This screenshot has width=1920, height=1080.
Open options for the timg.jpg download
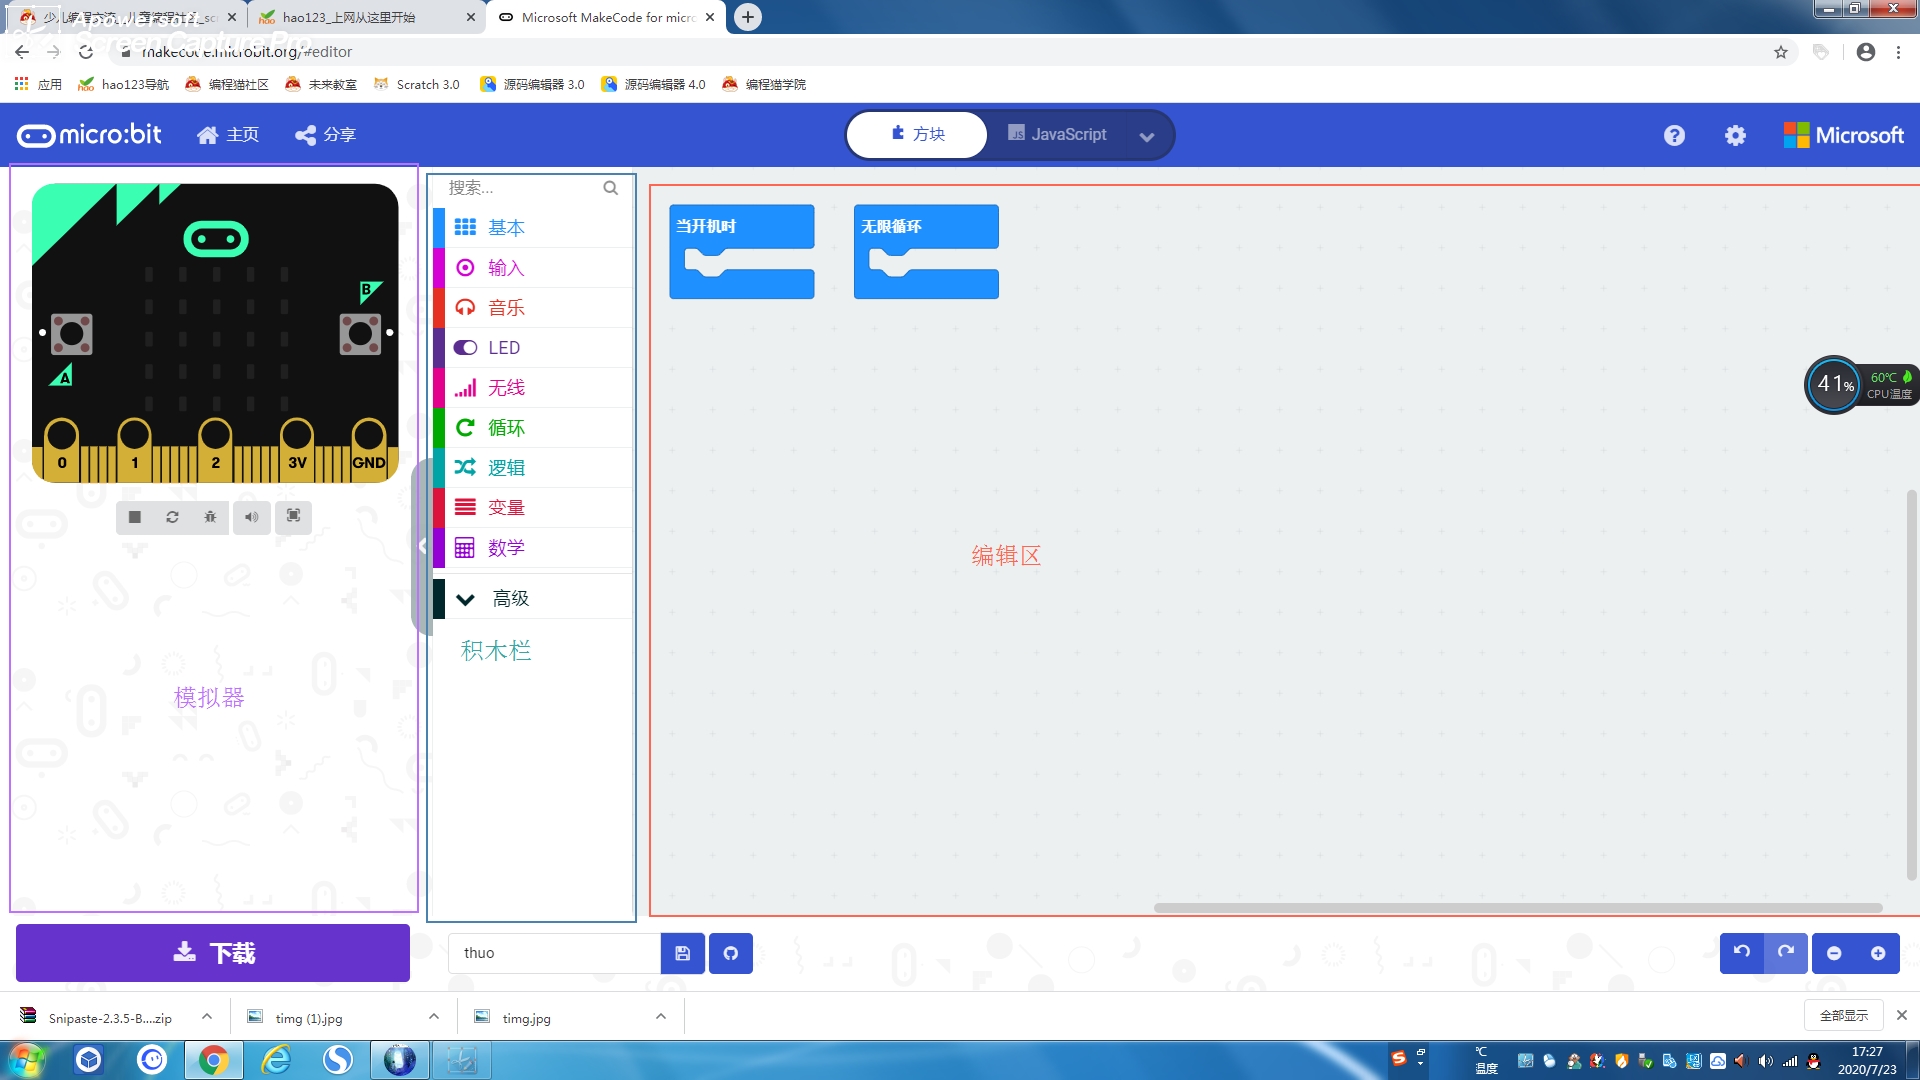[660, 1017]
